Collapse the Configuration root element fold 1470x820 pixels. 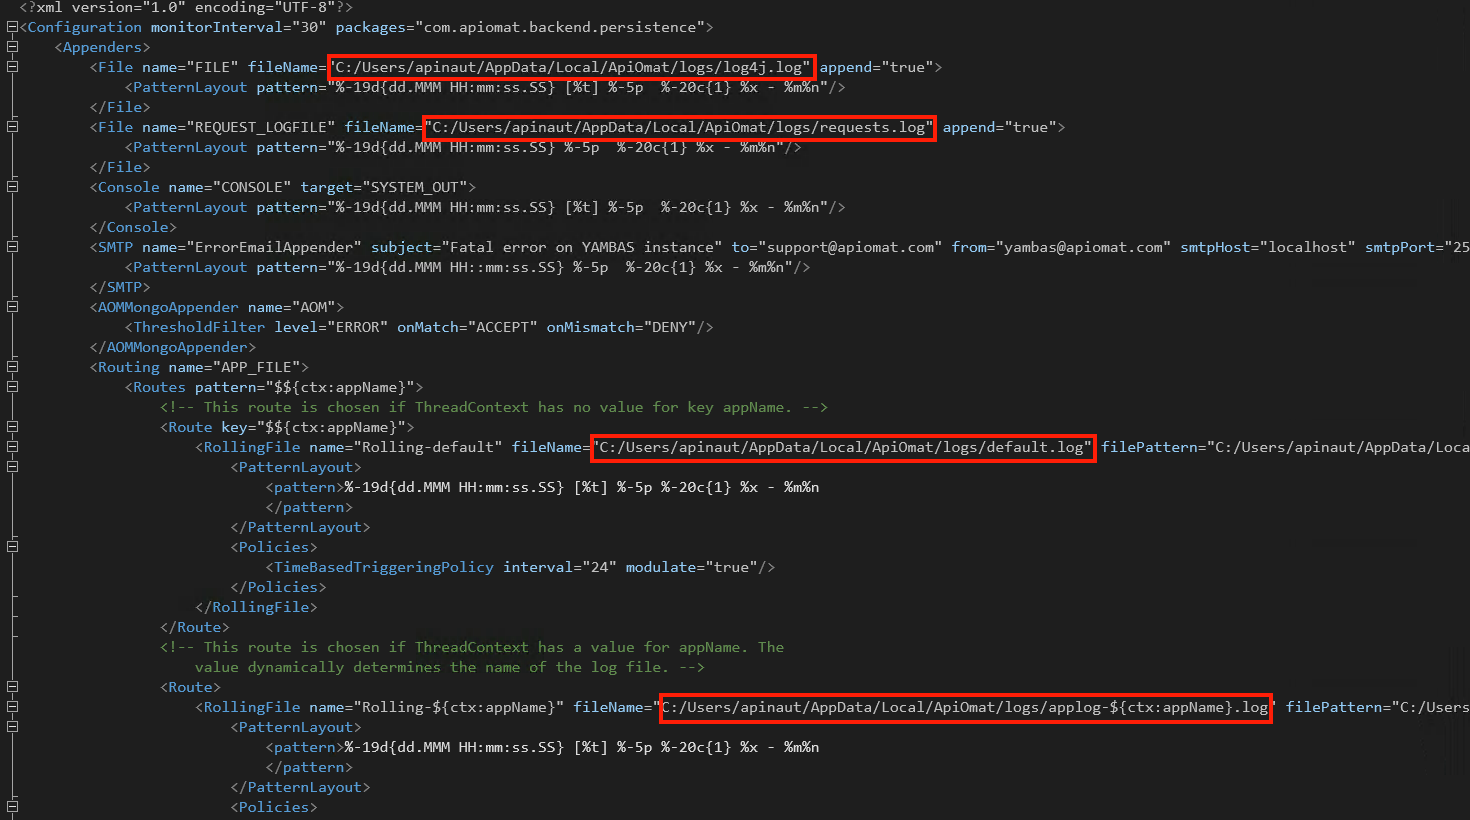click(12, 27)
